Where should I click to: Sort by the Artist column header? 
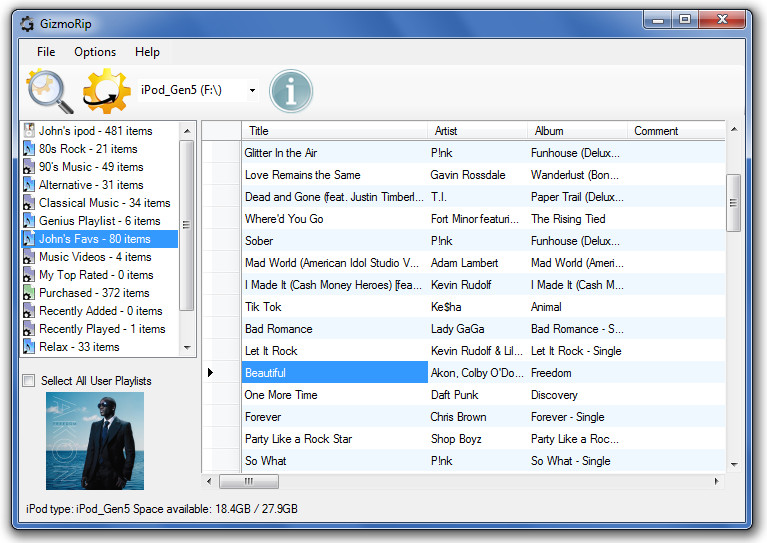pos(477,131)
